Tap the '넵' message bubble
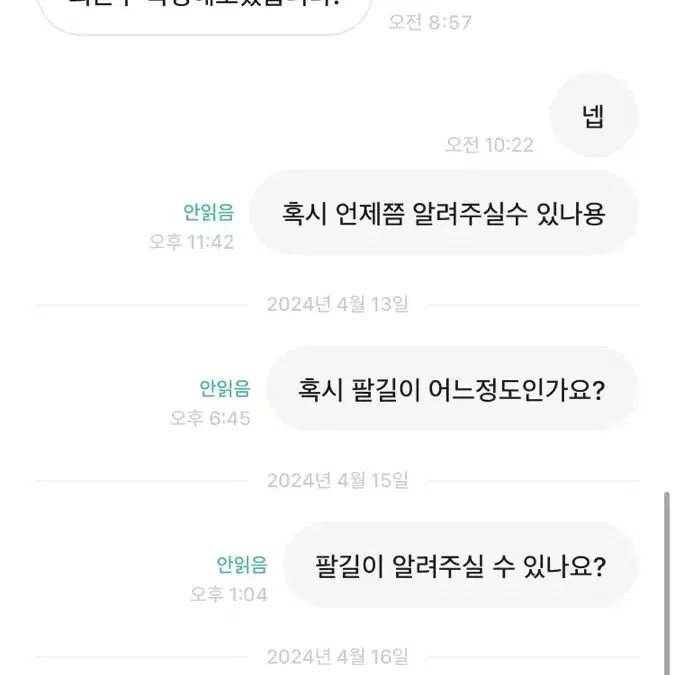The image size is (675, 675). click(x=594, y=115)
